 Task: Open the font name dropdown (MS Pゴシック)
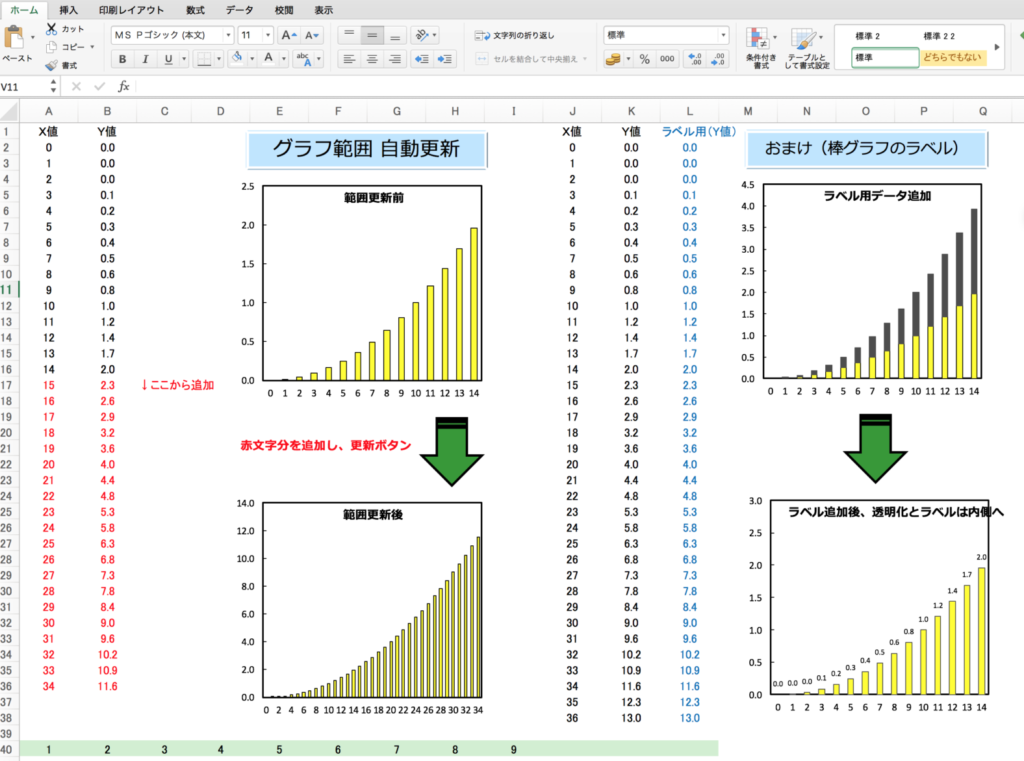170,35
